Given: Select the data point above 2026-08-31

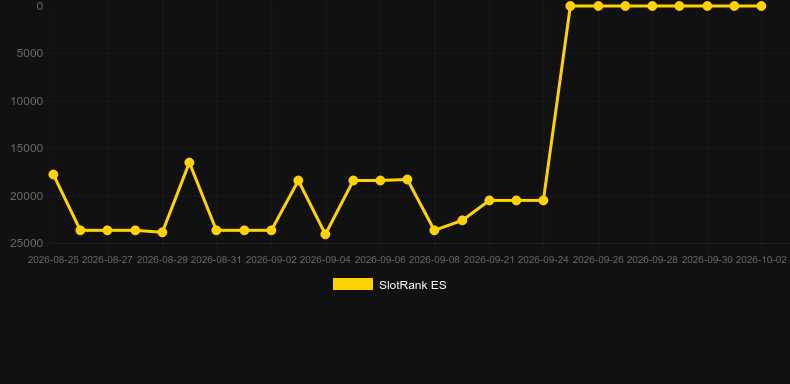Looking at the screenshot, I should point(217,230).
